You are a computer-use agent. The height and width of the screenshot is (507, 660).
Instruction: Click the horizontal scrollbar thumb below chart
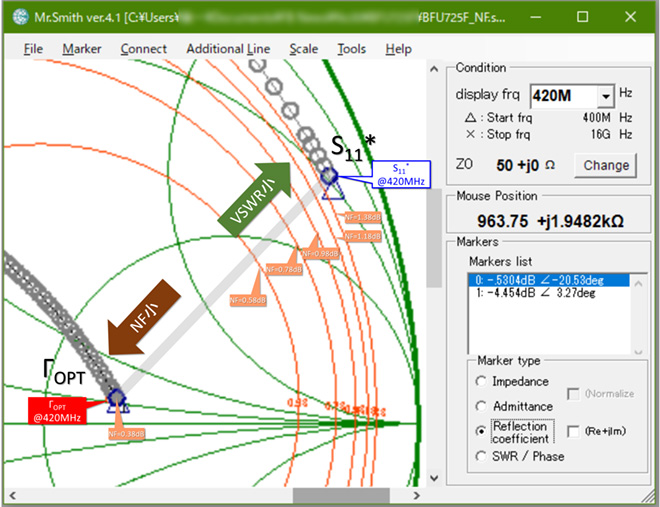[x=327, y=495]
